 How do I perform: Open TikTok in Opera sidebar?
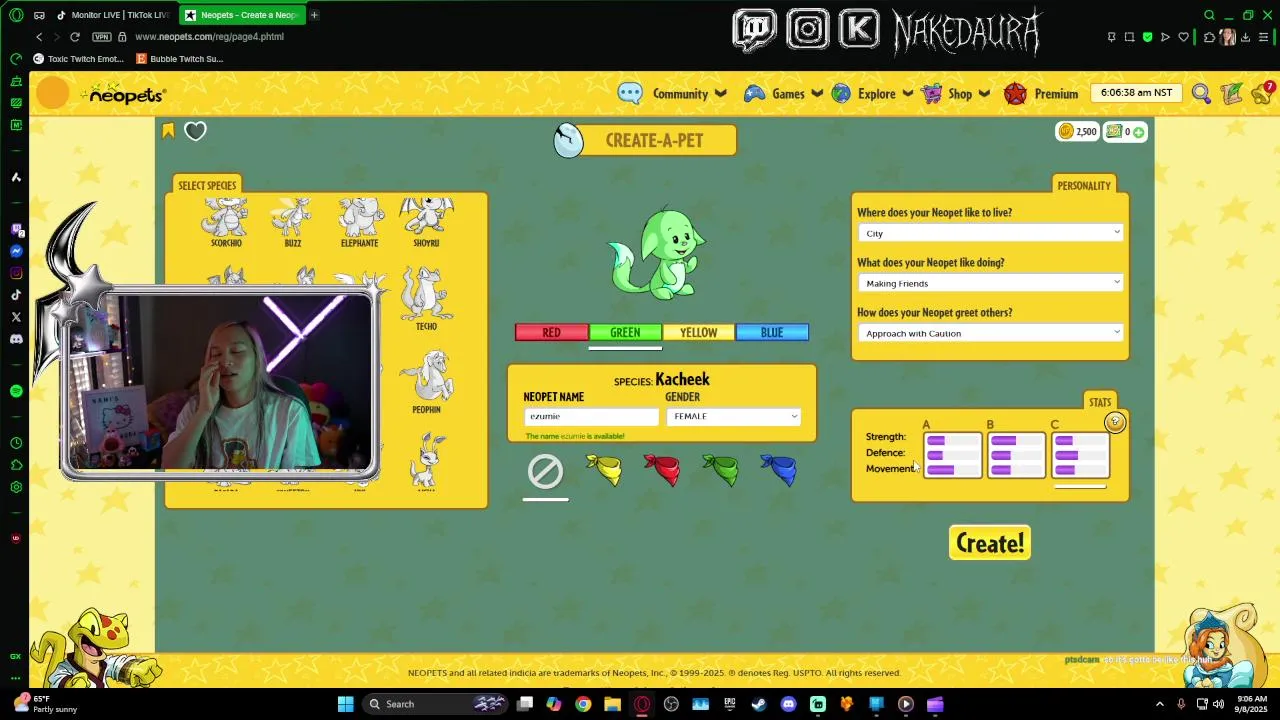coord(16,295)
